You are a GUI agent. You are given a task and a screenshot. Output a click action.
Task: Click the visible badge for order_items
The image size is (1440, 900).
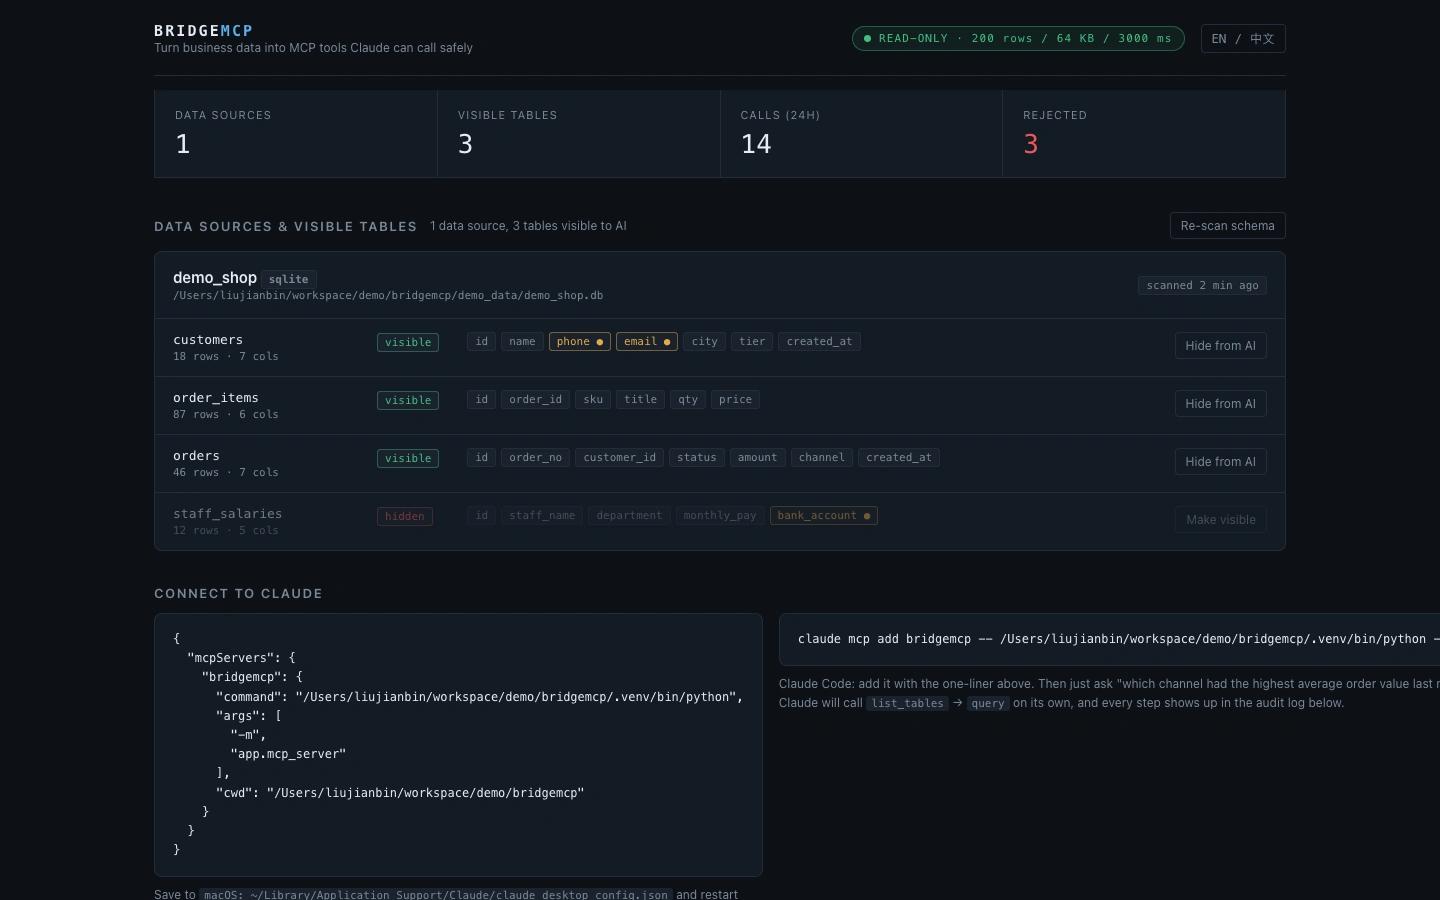click(x=408, y=400)
